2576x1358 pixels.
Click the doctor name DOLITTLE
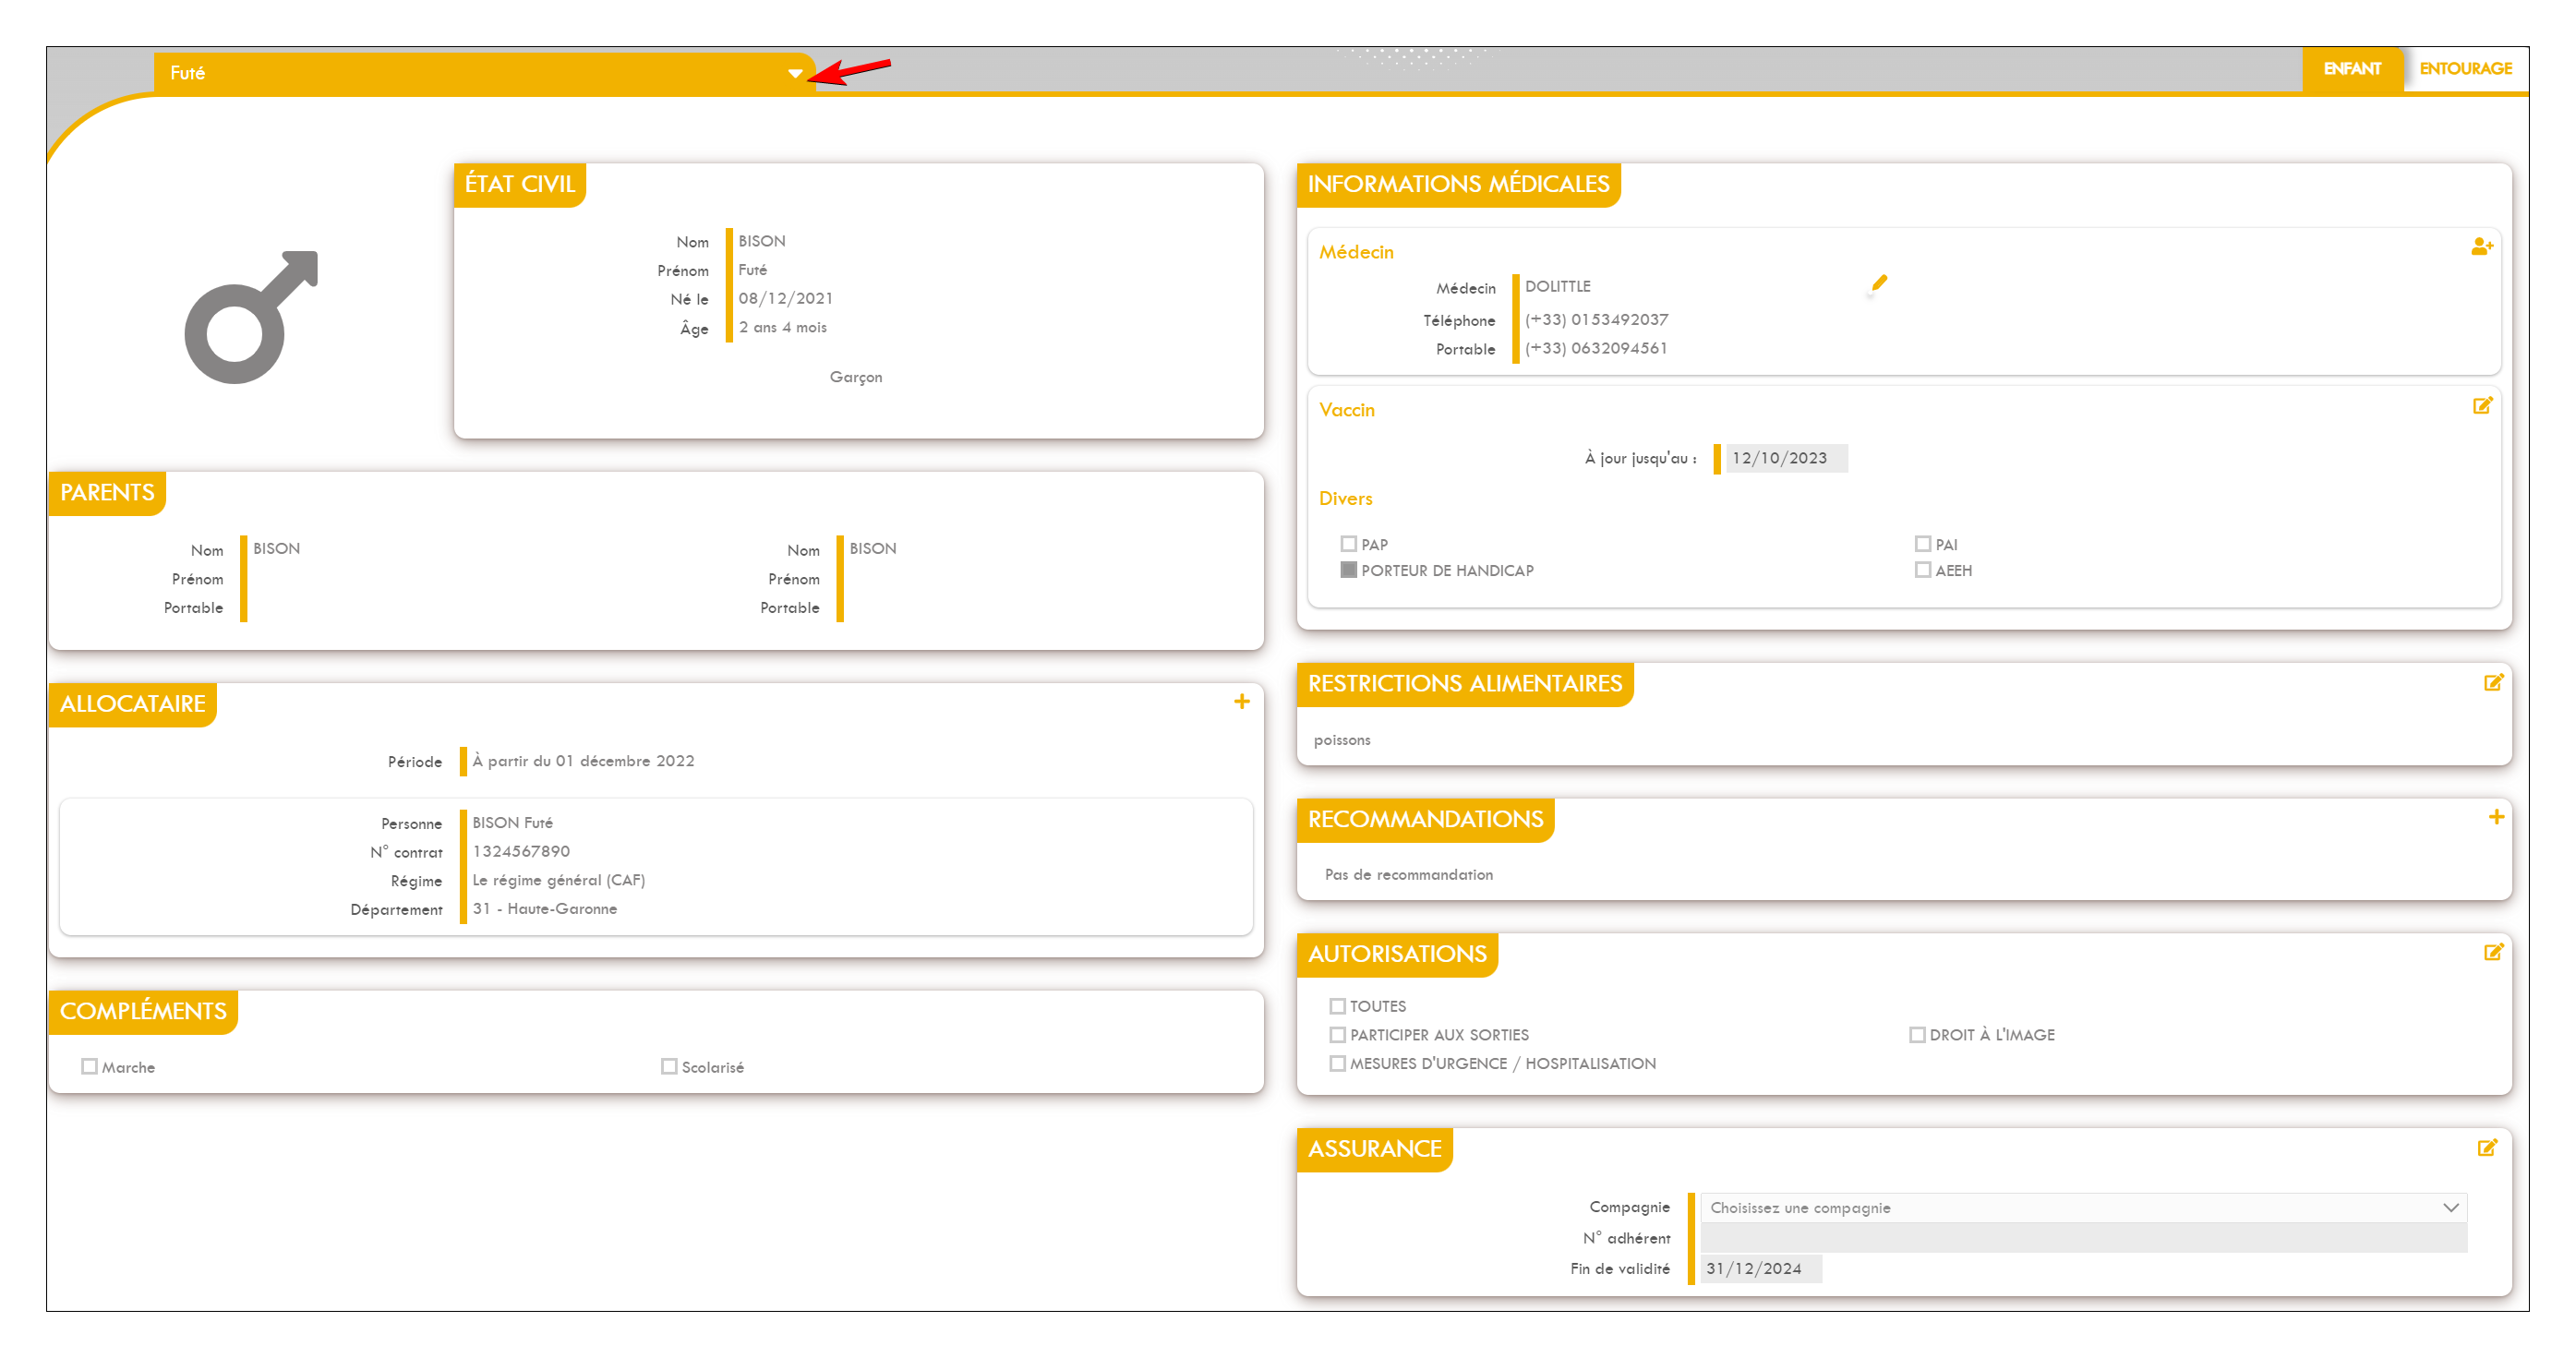click(1557, 287)
